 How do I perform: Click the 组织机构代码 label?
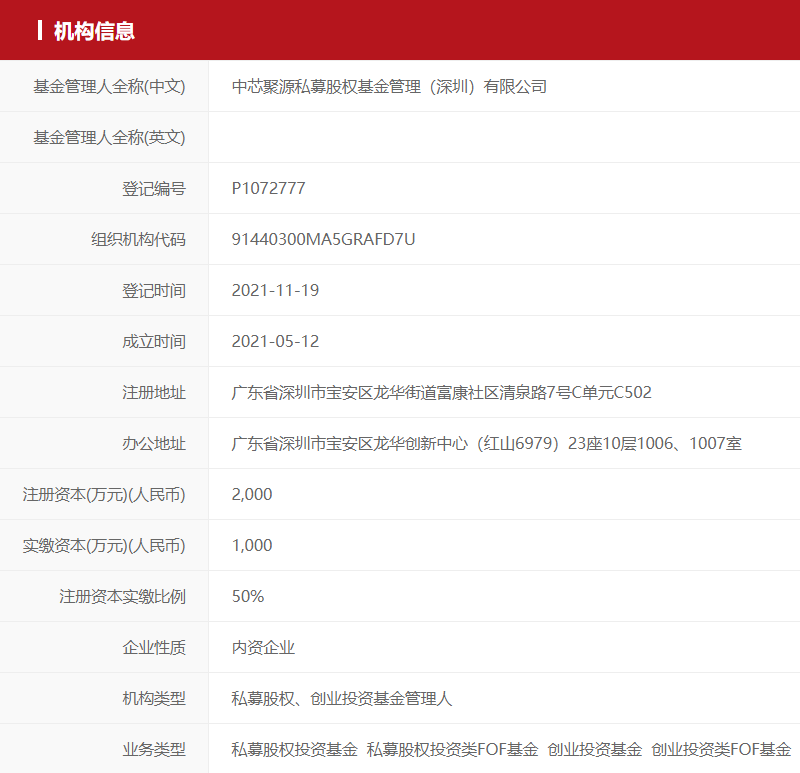(138, 239)
